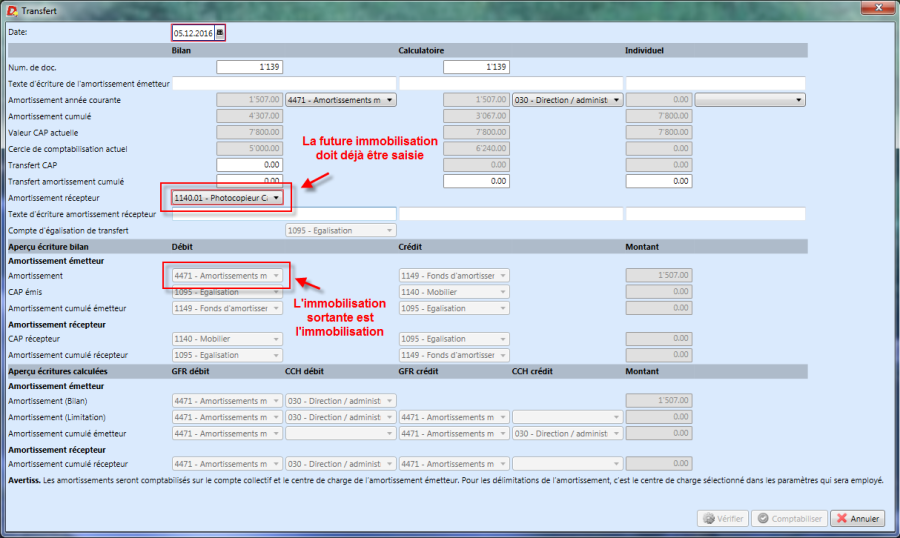Open the calendar picker beside the date field
The width and height of the screenshot is (900, 538).
coord(220,33)
